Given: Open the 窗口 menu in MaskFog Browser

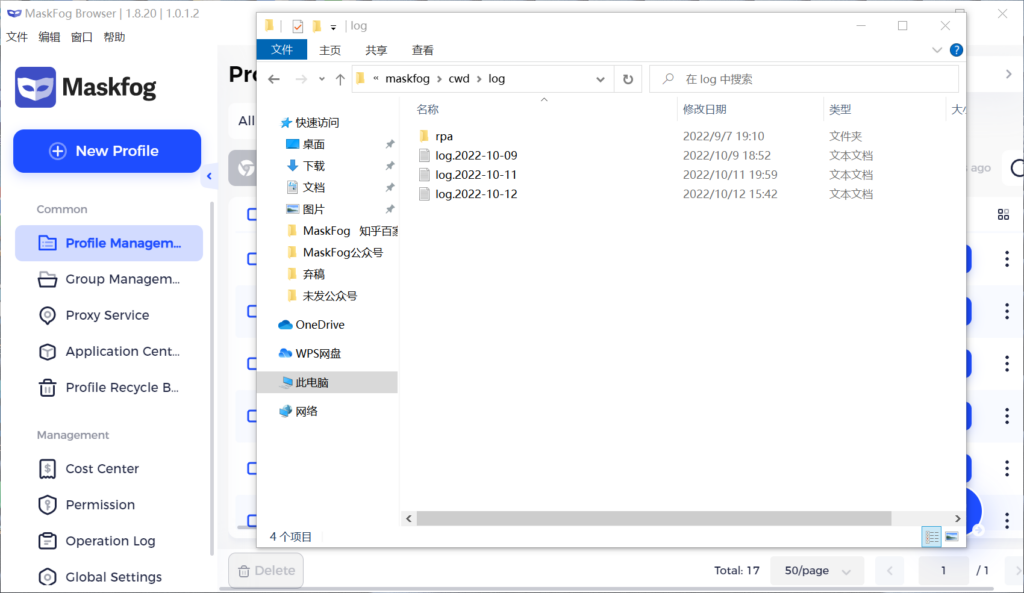Looking at the screenshot, I should click(x=82, y=37).
